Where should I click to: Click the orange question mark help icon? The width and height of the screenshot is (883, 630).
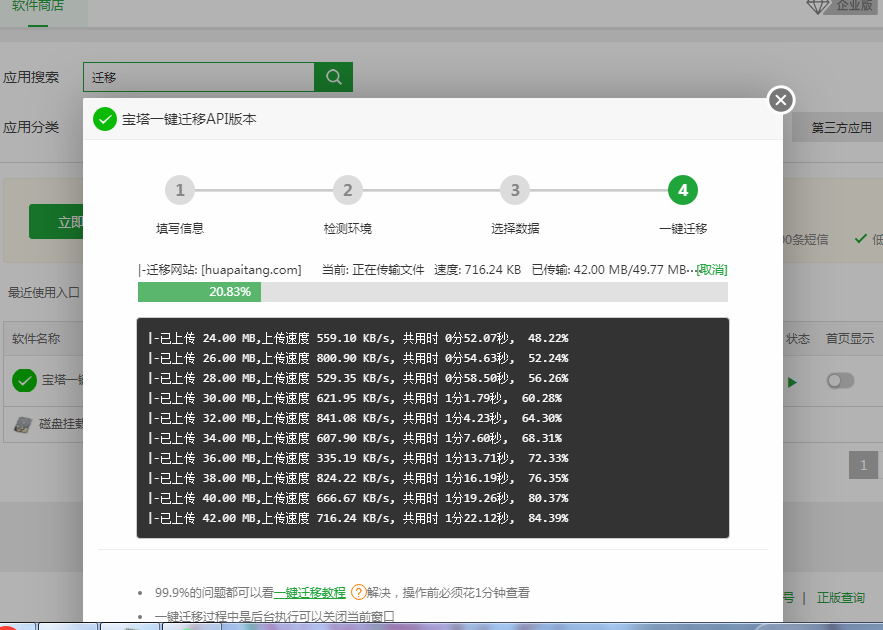[x=358, y=592]
